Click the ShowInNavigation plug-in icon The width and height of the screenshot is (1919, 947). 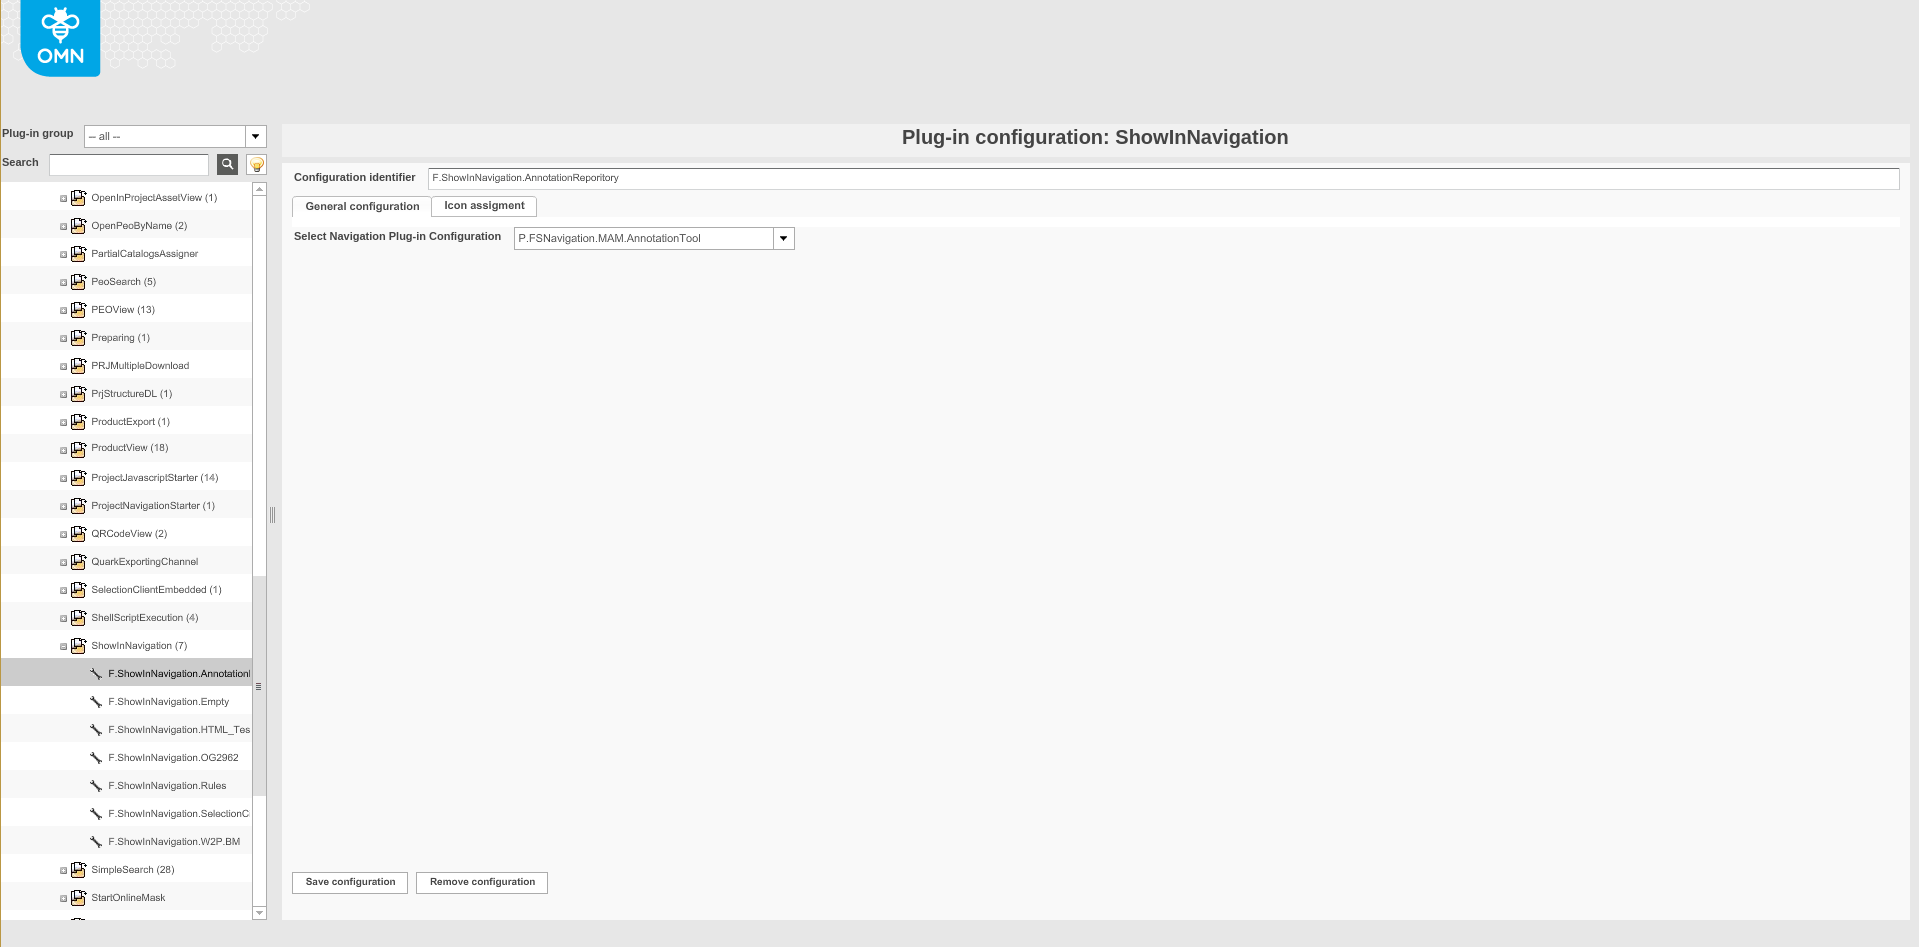click(x=78, y=646)
